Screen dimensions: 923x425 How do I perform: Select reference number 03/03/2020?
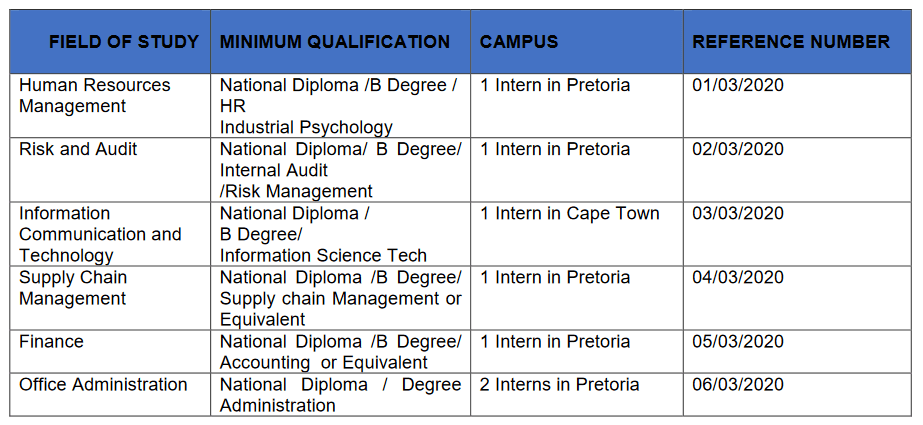tap(738, 213)
